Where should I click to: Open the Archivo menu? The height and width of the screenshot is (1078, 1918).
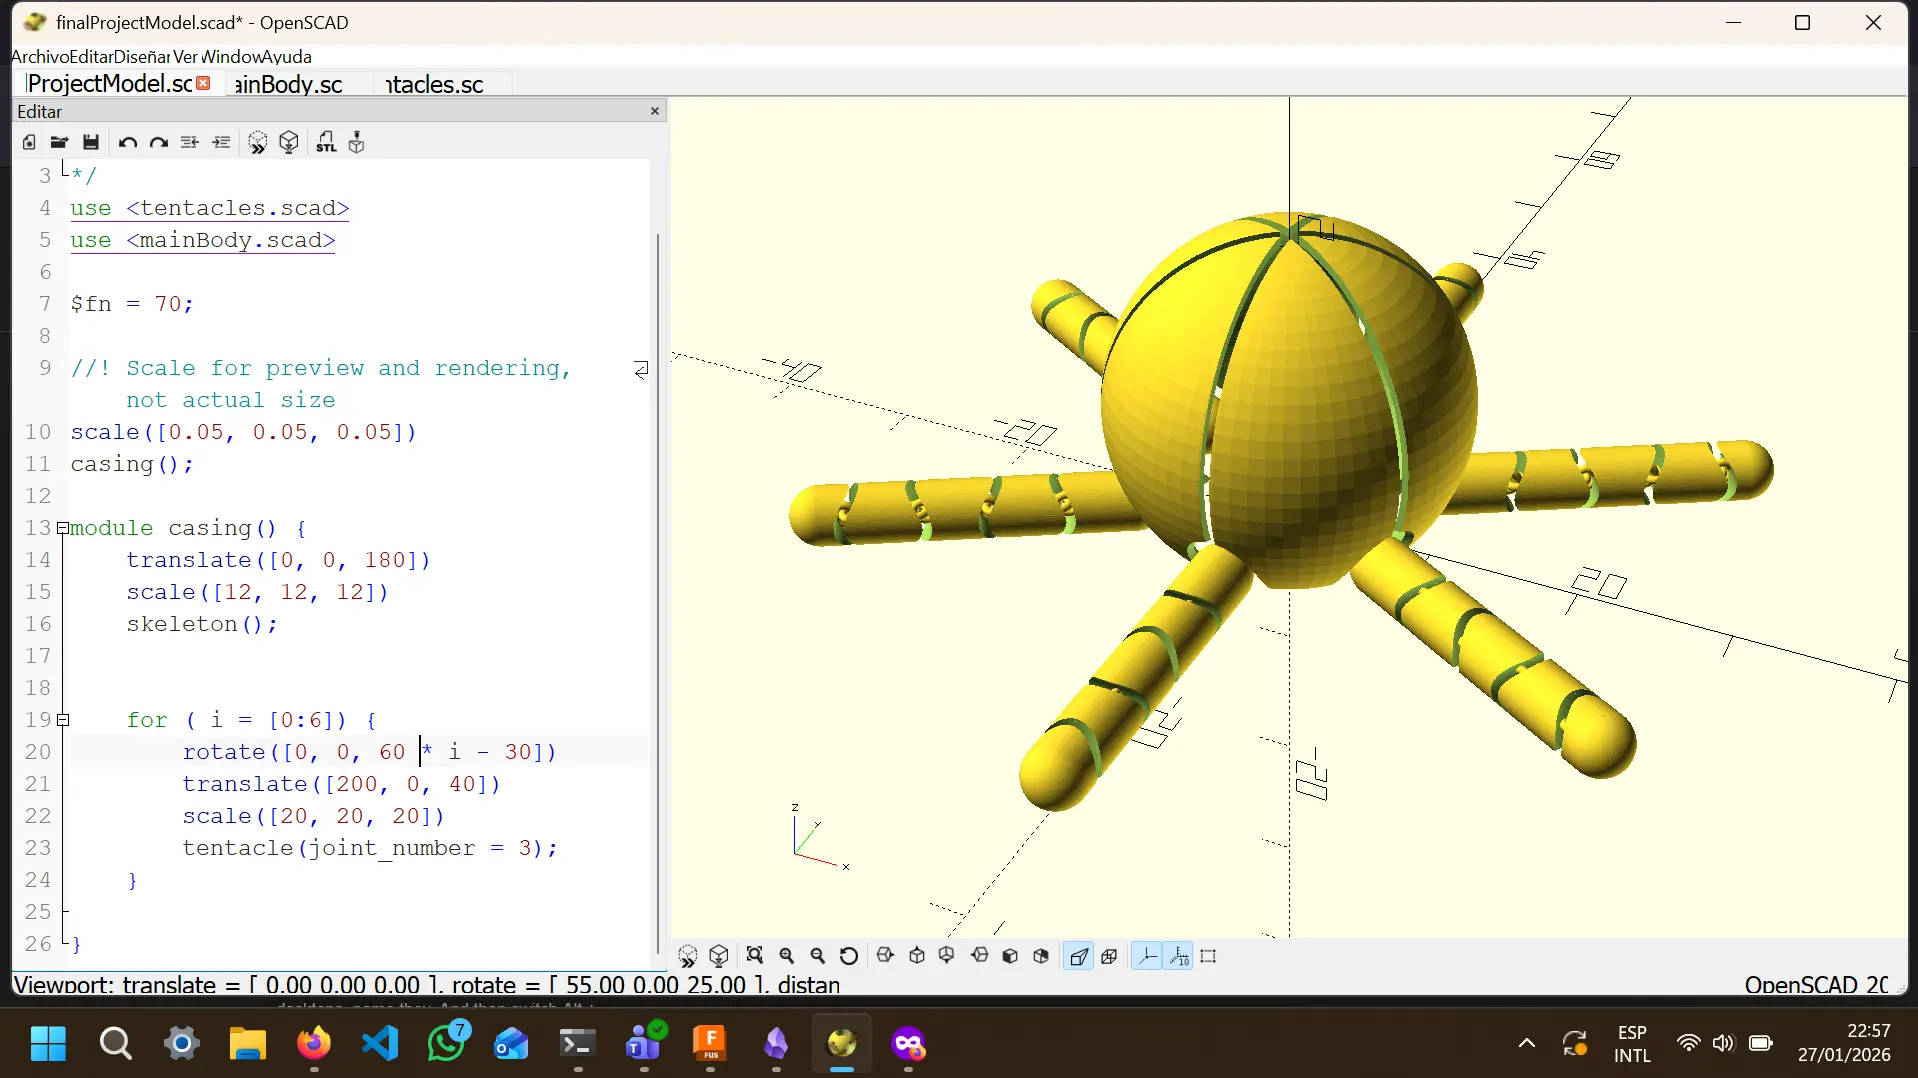click(x=39, y=57)
